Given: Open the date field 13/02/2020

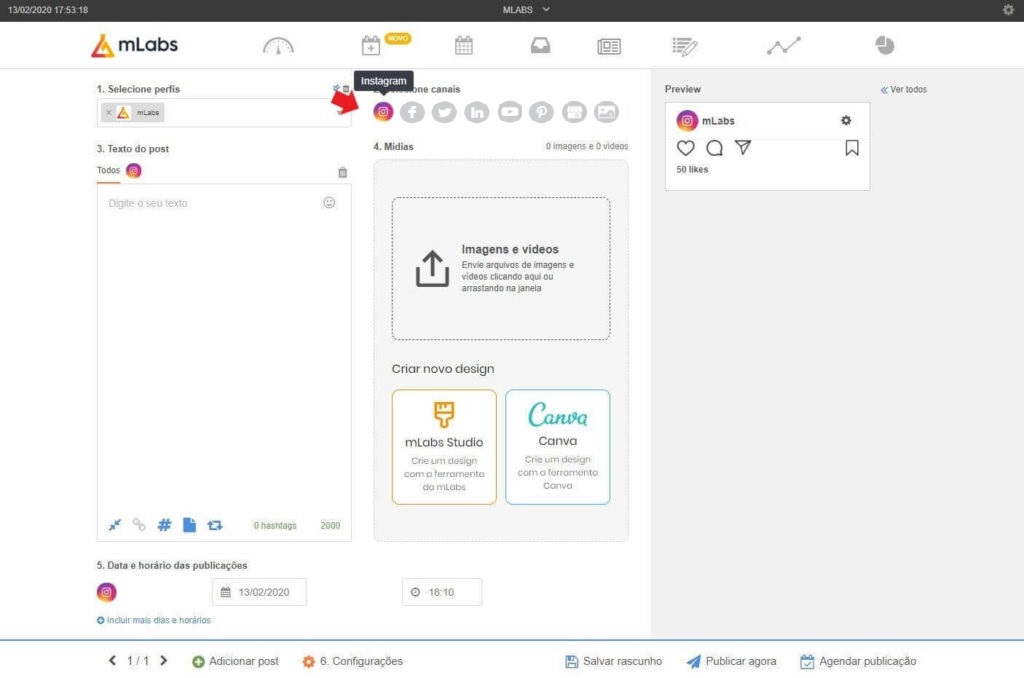Looking at the screenshot, I should [259, 592].
